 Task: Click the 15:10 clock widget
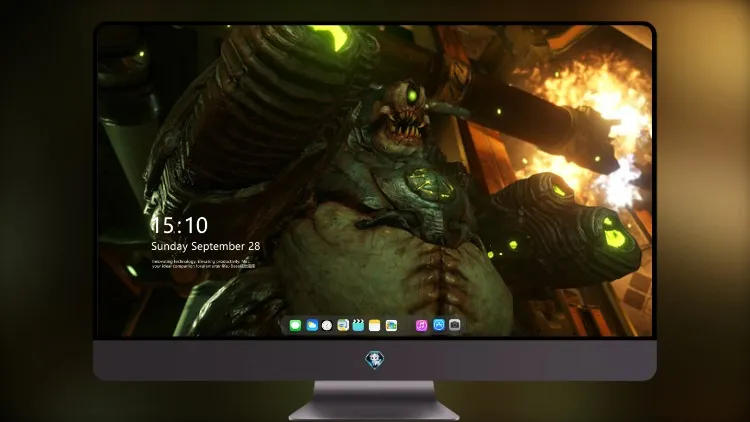tap(179, 225)
